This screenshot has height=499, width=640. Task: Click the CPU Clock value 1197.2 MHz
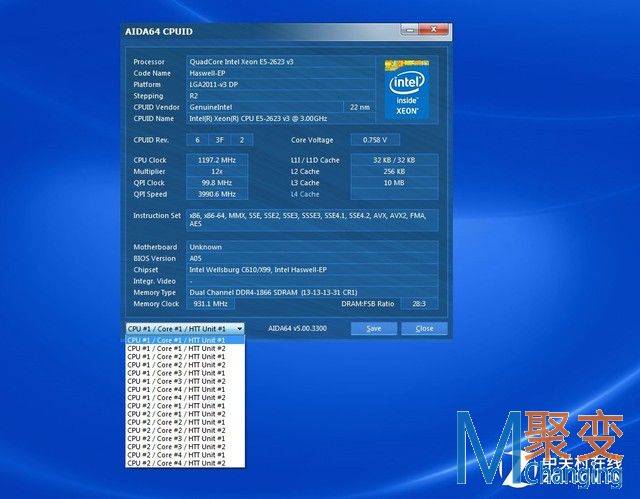tap(217, 160)
